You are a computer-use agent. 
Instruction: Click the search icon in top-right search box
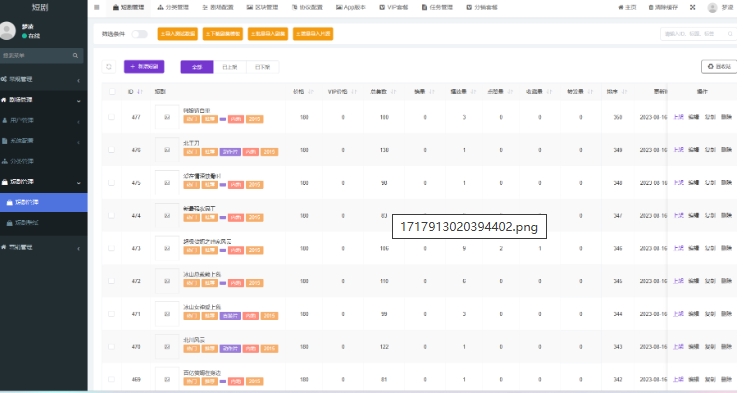pos(730,34)
